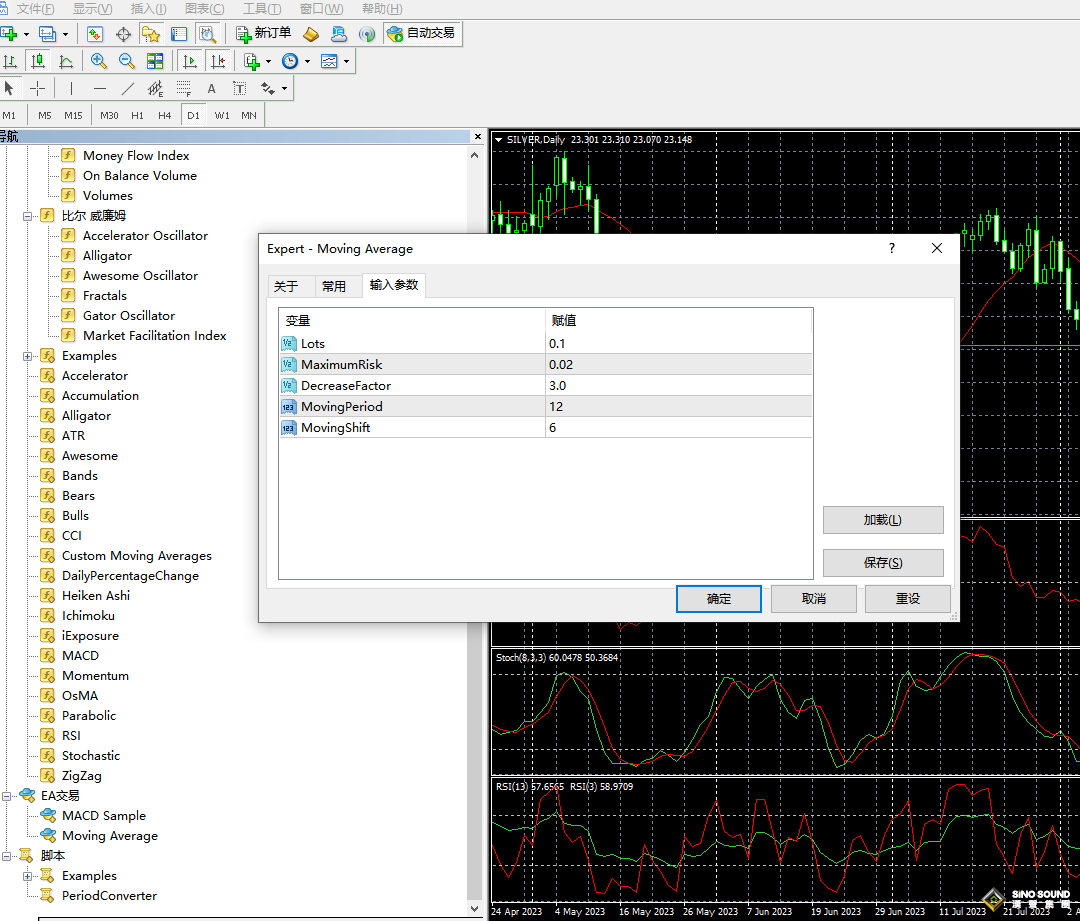Select the Fibonacci retracement tool

tap(183, 88)
